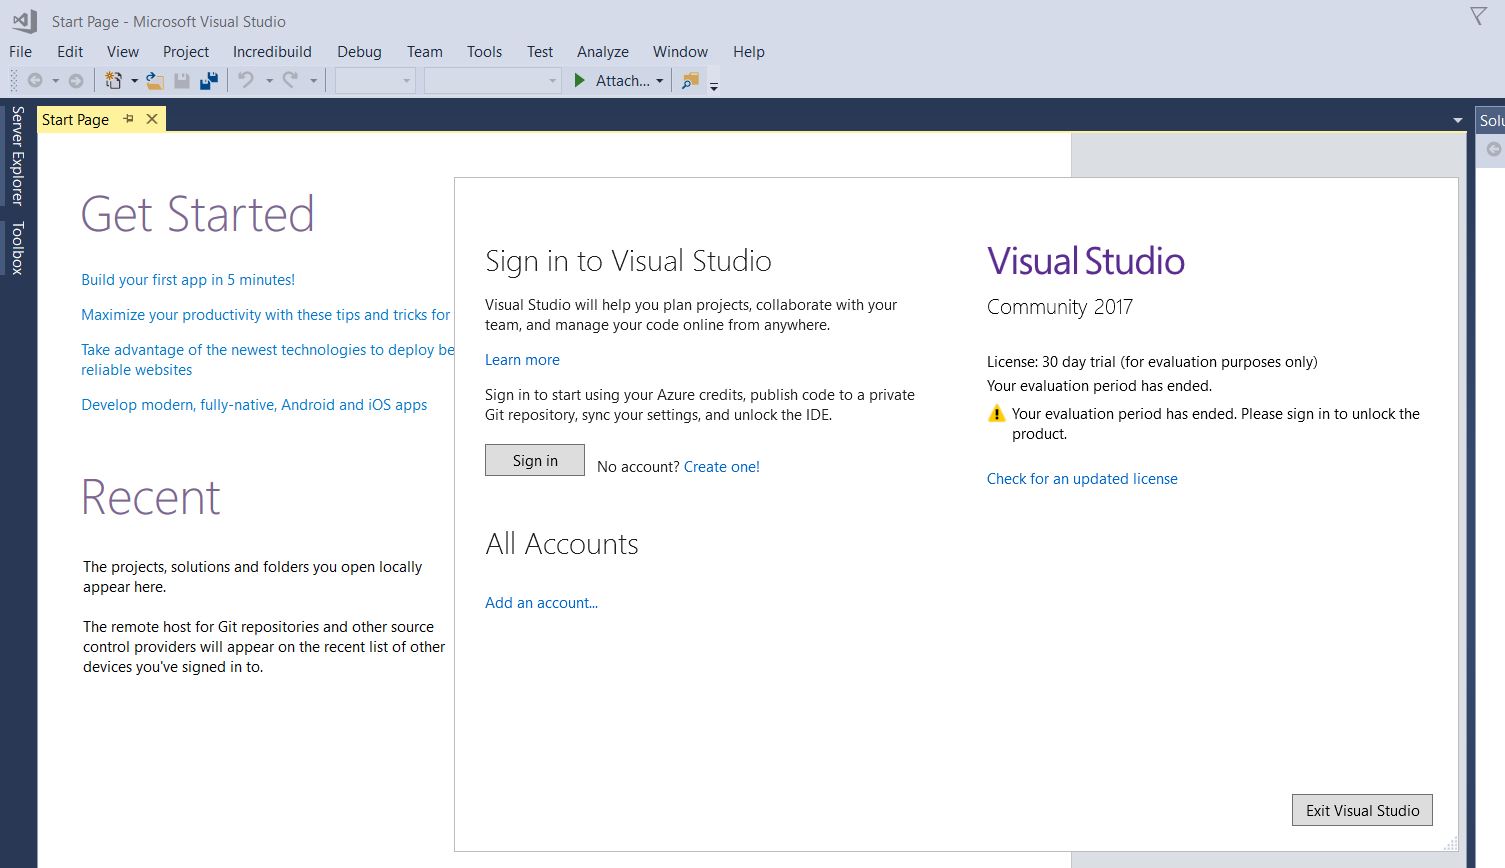Open the Analyze menu

click(x=603, y=52)
